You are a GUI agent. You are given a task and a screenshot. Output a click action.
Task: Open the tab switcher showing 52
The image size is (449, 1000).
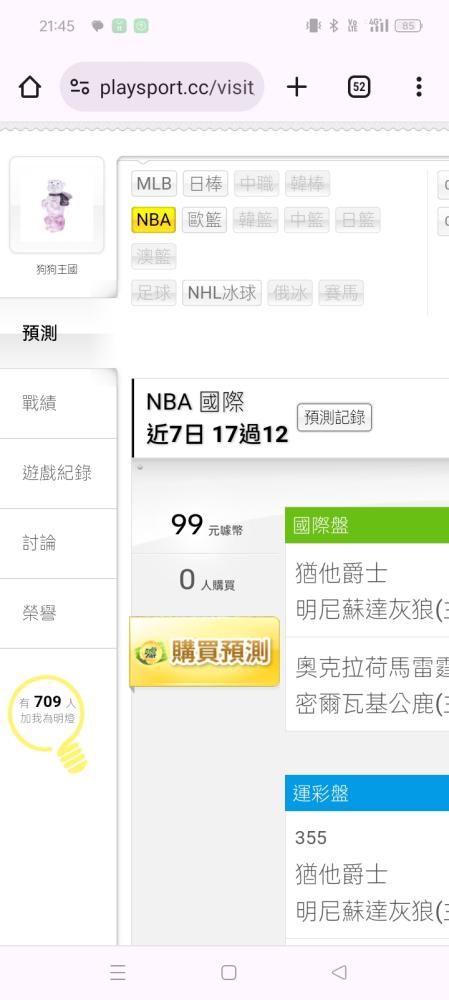(359, 87)
